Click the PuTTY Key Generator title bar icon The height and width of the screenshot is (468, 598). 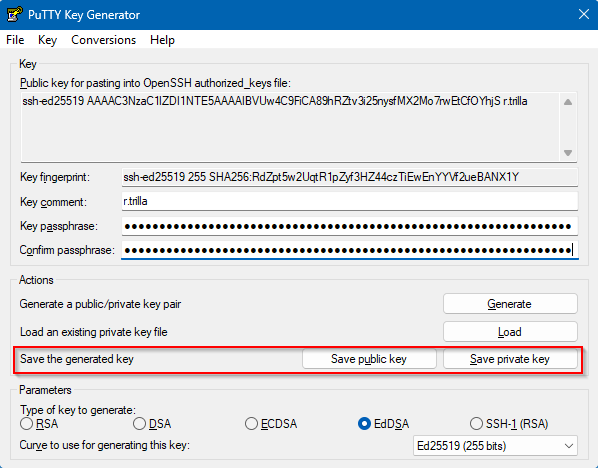pos(14,15)
